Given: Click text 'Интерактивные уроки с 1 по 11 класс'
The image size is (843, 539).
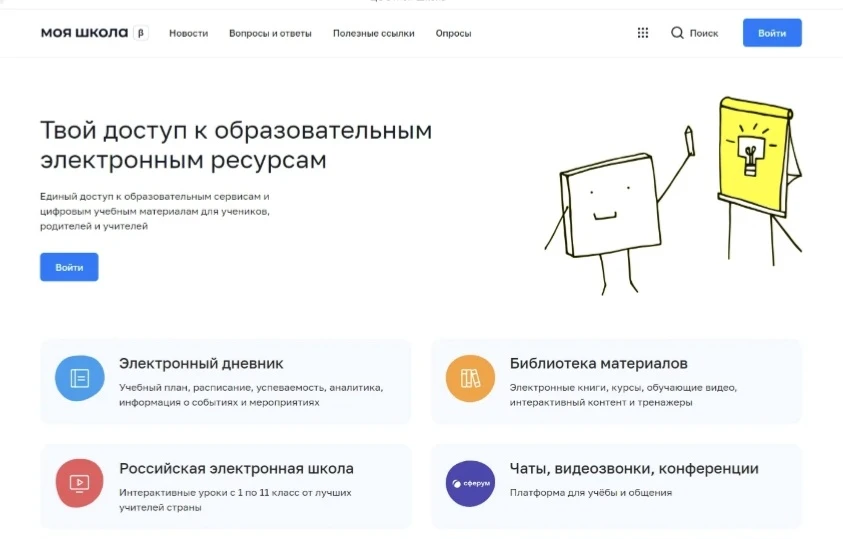Looking at the screenshot, I should (x=209, y=492).
